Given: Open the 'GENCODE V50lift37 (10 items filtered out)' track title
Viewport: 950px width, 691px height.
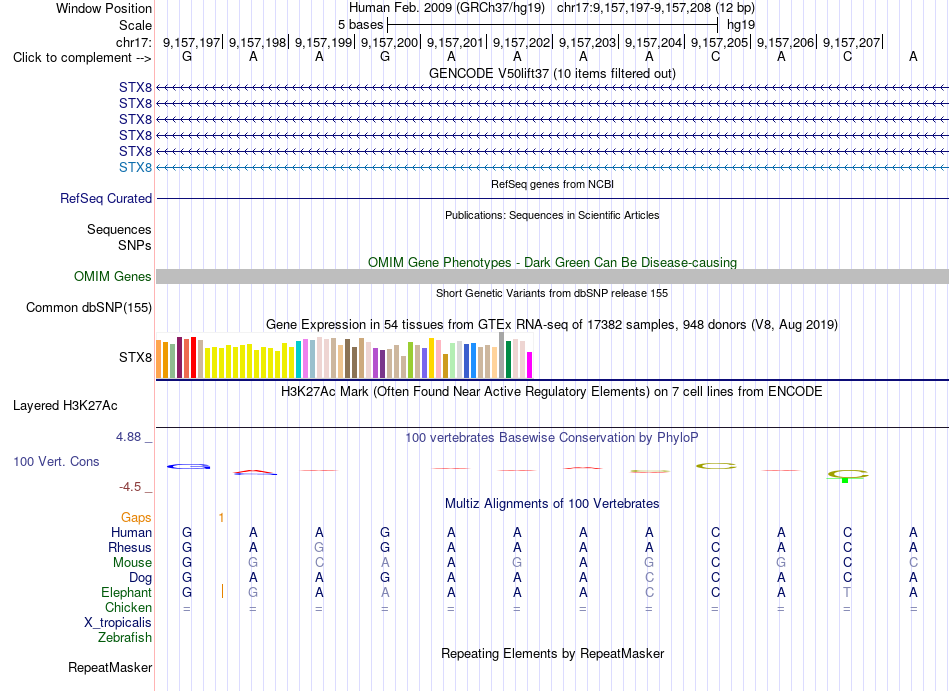Looking at the screenshot, I should (x=552, y=73).
